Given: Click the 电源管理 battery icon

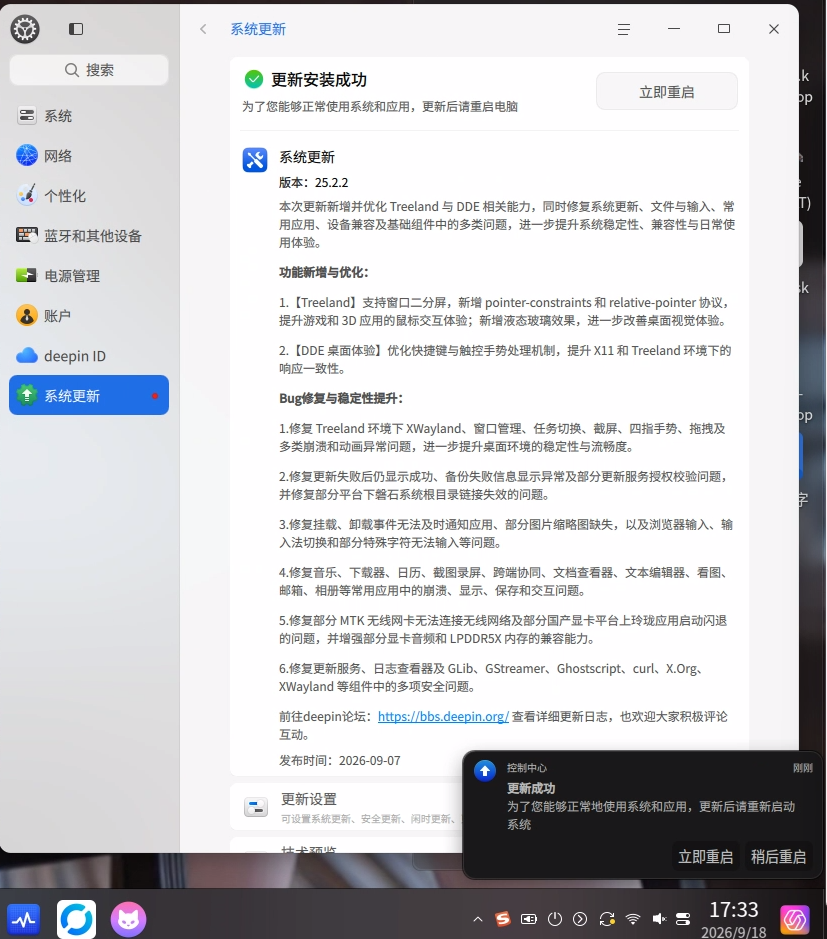Looking at the screenshot, I should [x=26, y=275].
